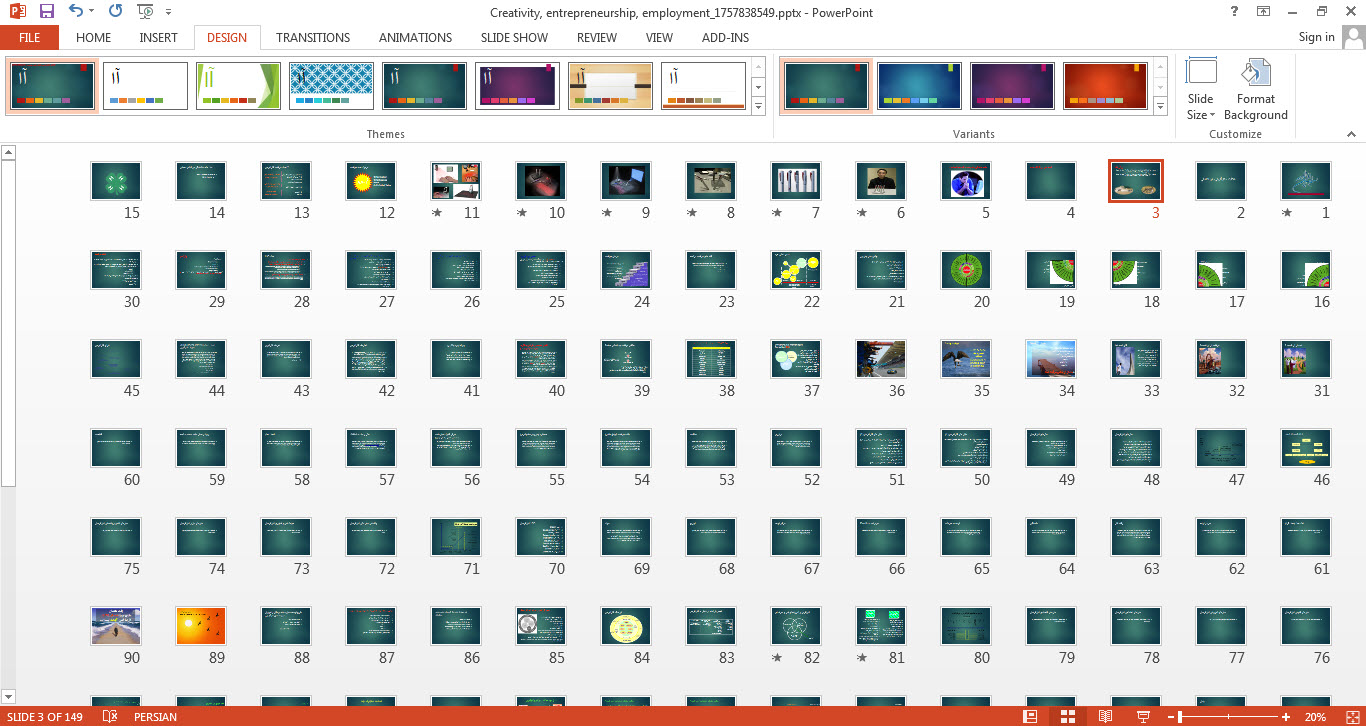Open the Undo history dropdown arrow
This screenshot has width=1366, height=726.
tap(92, 12)
